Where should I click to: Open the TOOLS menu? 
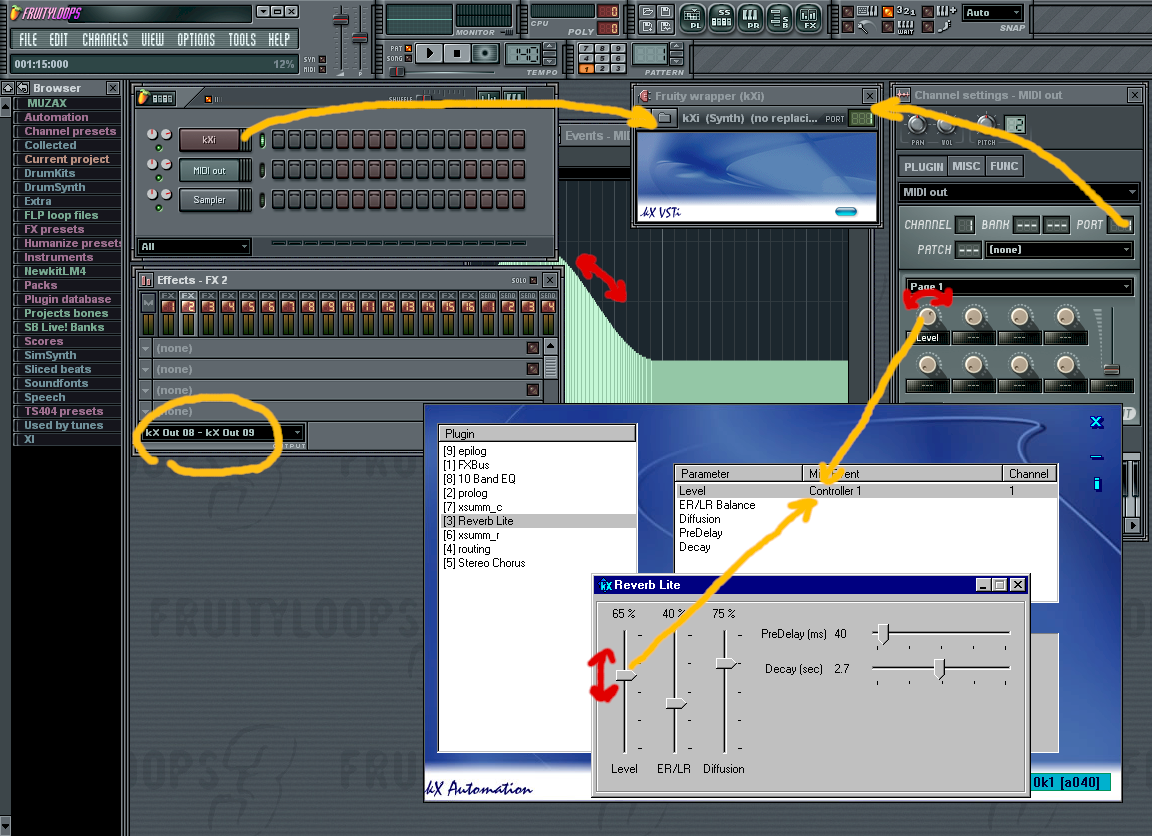pyautogui.click(x=242, y=40)
